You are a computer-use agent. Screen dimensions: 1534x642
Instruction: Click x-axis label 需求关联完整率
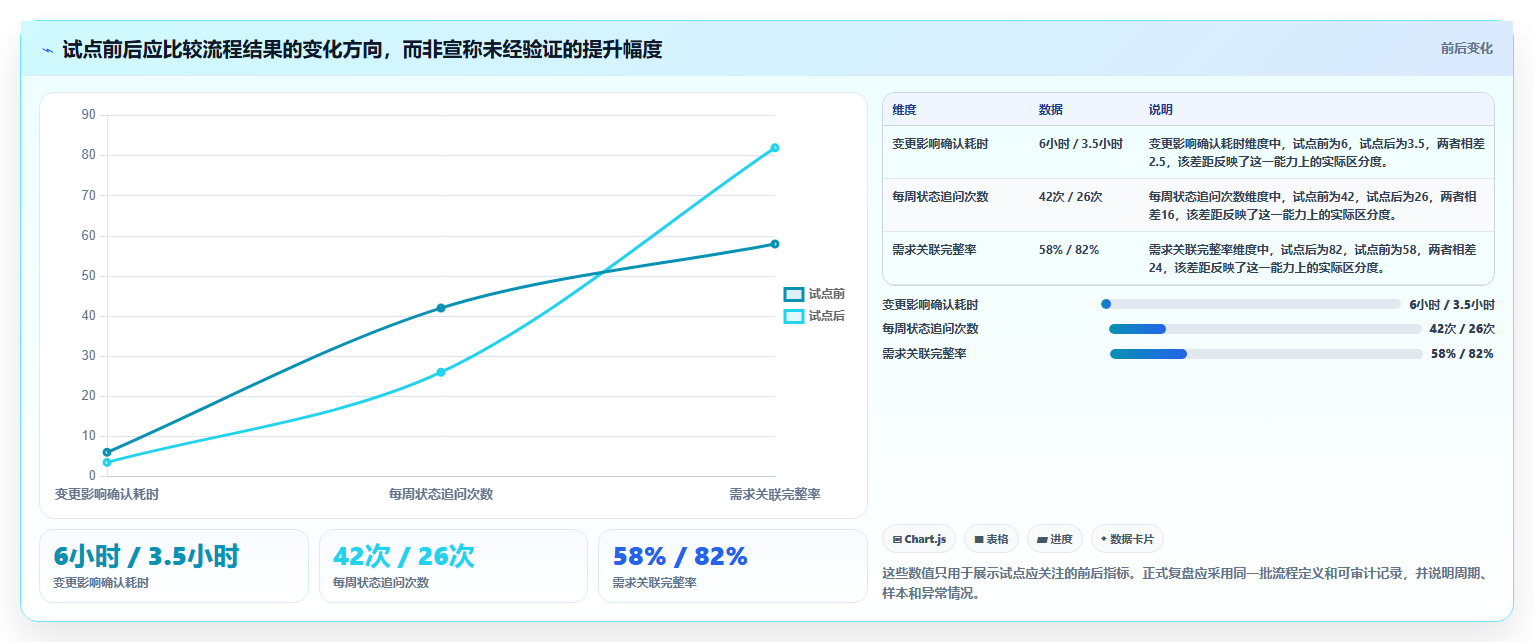tap(775, 494)
